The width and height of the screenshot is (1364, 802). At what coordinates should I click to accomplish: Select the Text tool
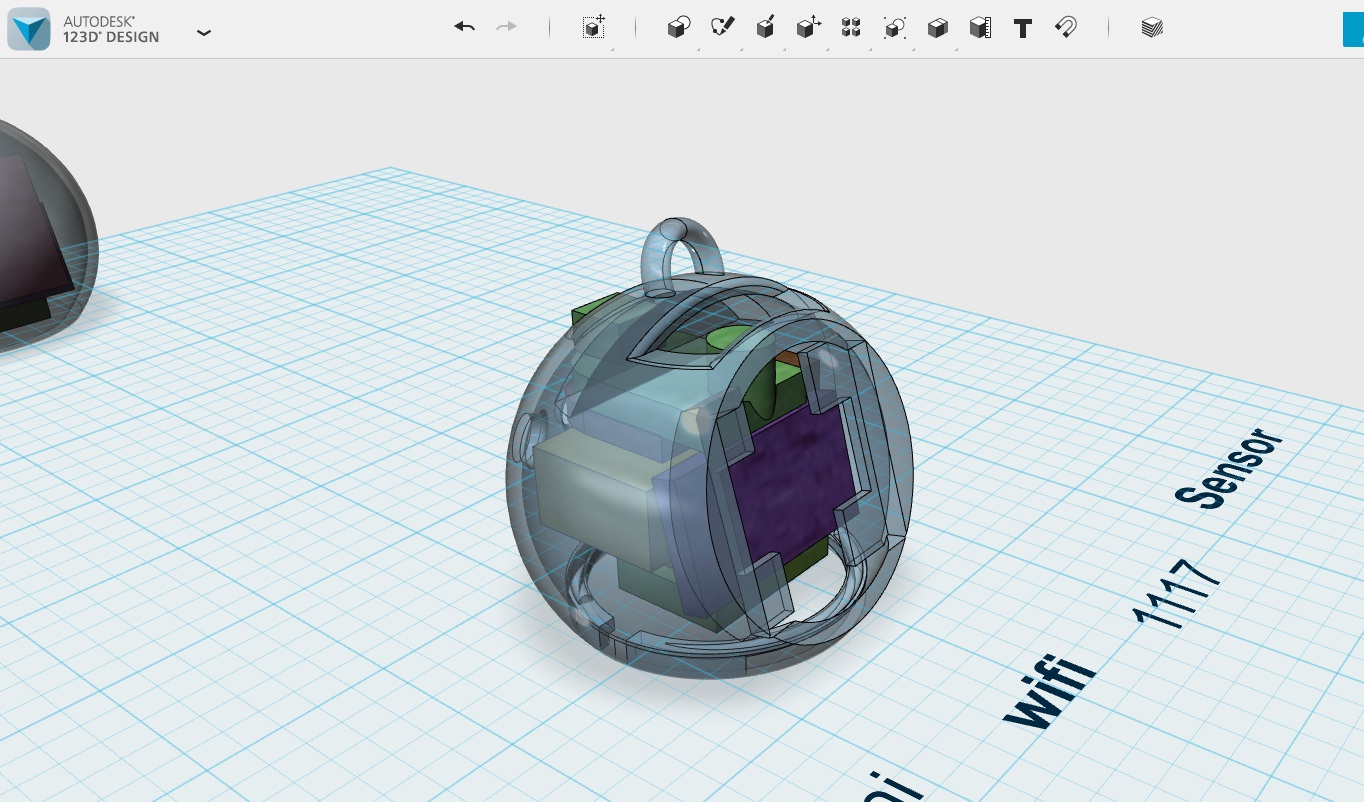tap(1022, 27)
